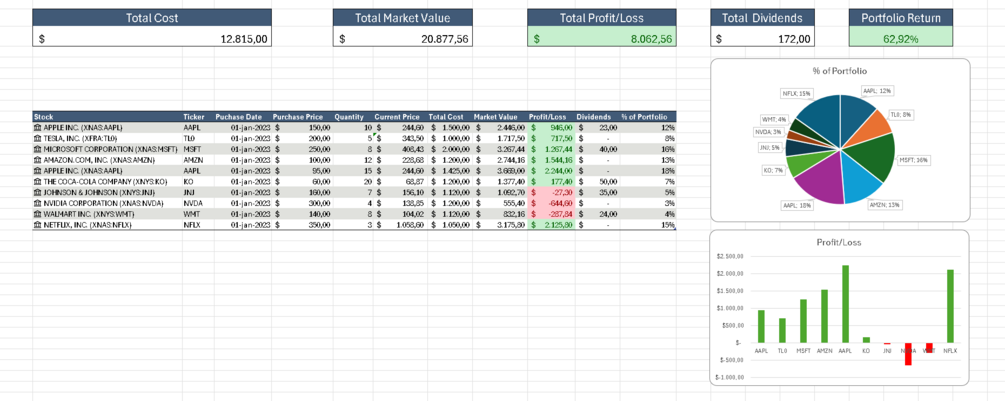The width and height of the screenshot is (1005, 401).
Task: Select Netflix's 1.058,60 current price cell
Action: click(x=400, y=224)
